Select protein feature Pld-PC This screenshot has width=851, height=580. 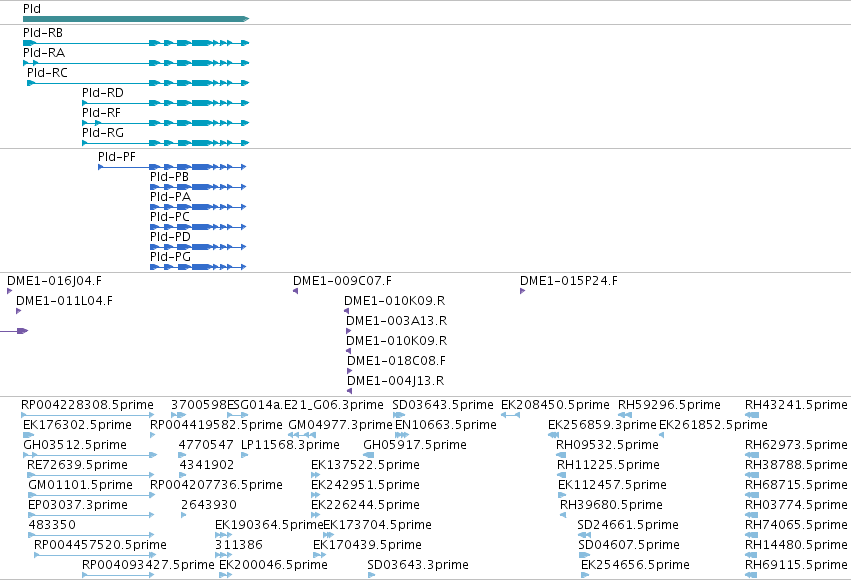(198, 227)
